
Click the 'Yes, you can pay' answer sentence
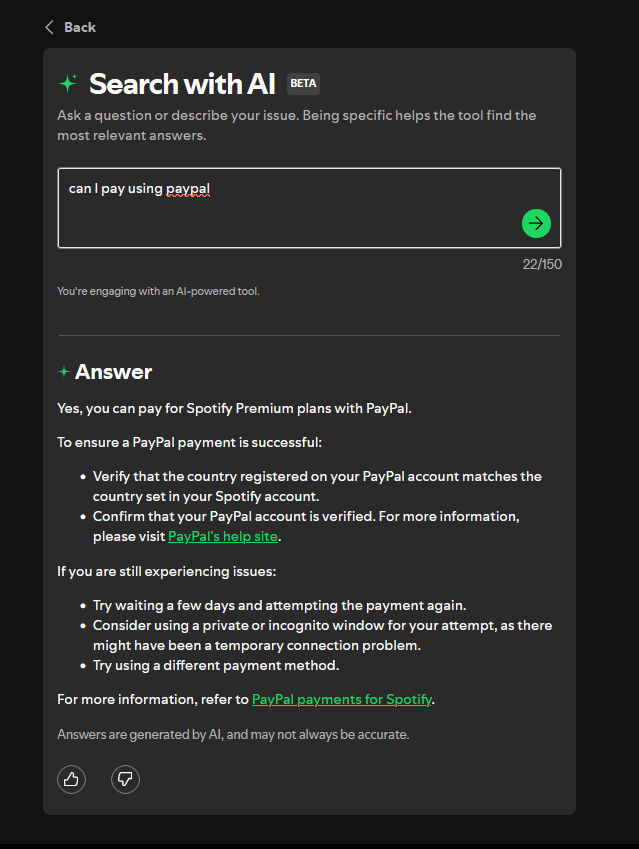[233, 407]
